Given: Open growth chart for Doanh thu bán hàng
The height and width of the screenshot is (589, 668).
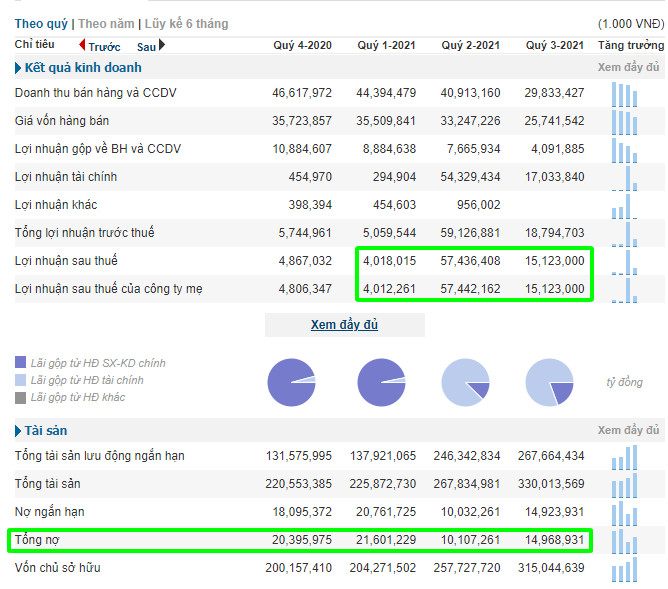Looking at the screenshot, I should pyautogui.click(x=625, y=94).
